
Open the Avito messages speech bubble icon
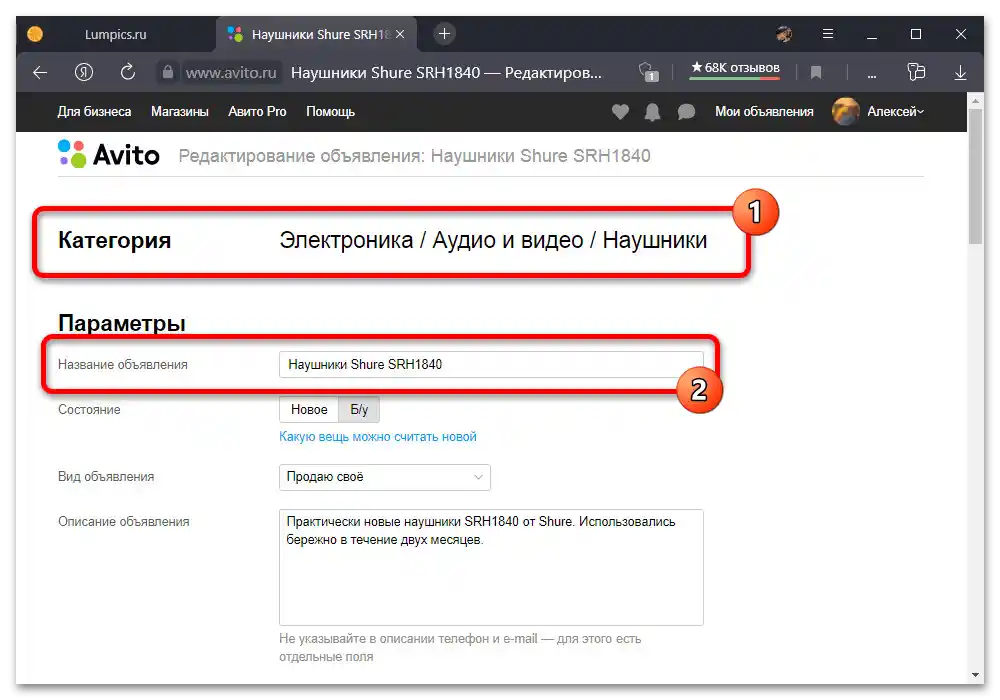tap(686, 112)
